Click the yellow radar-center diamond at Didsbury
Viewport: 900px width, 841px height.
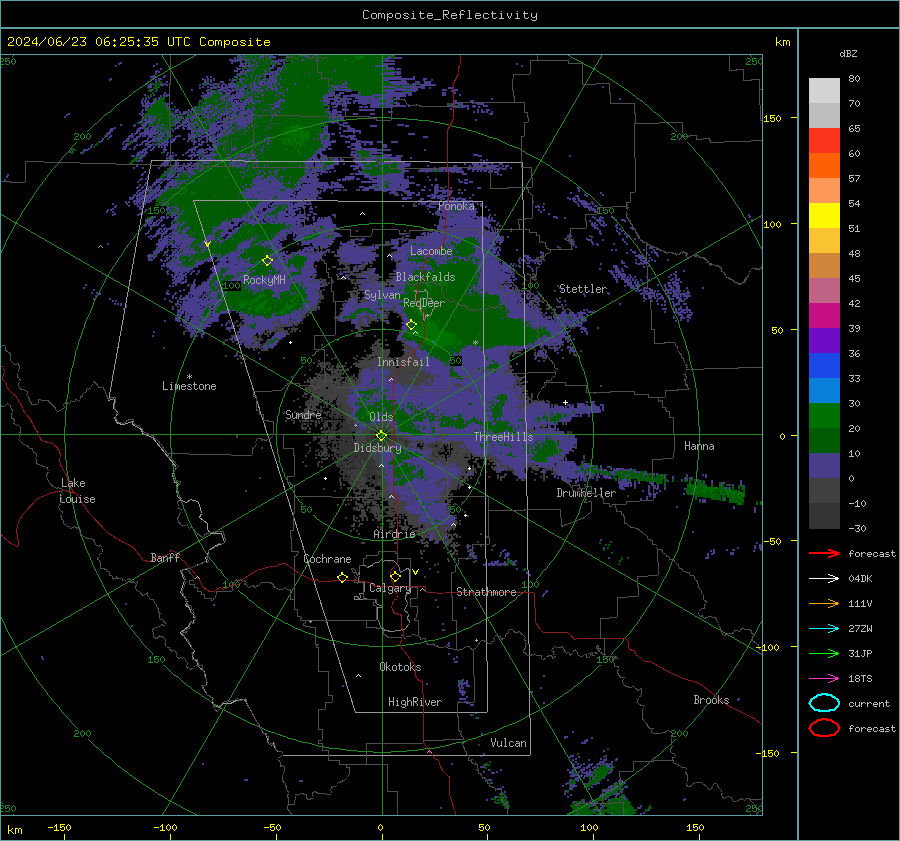(382, 436)
